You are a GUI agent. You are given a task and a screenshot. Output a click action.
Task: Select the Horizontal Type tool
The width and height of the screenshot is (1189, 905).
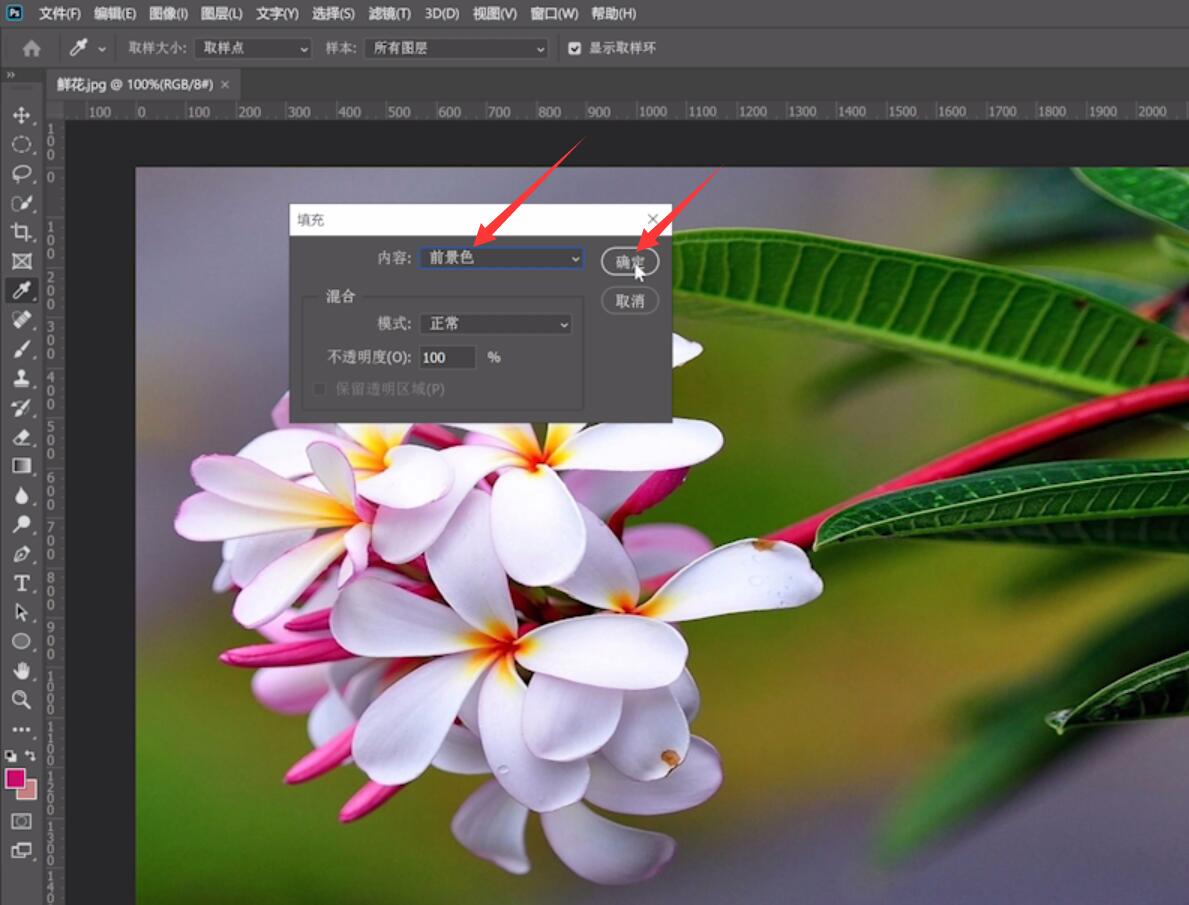tap(21, 583)
